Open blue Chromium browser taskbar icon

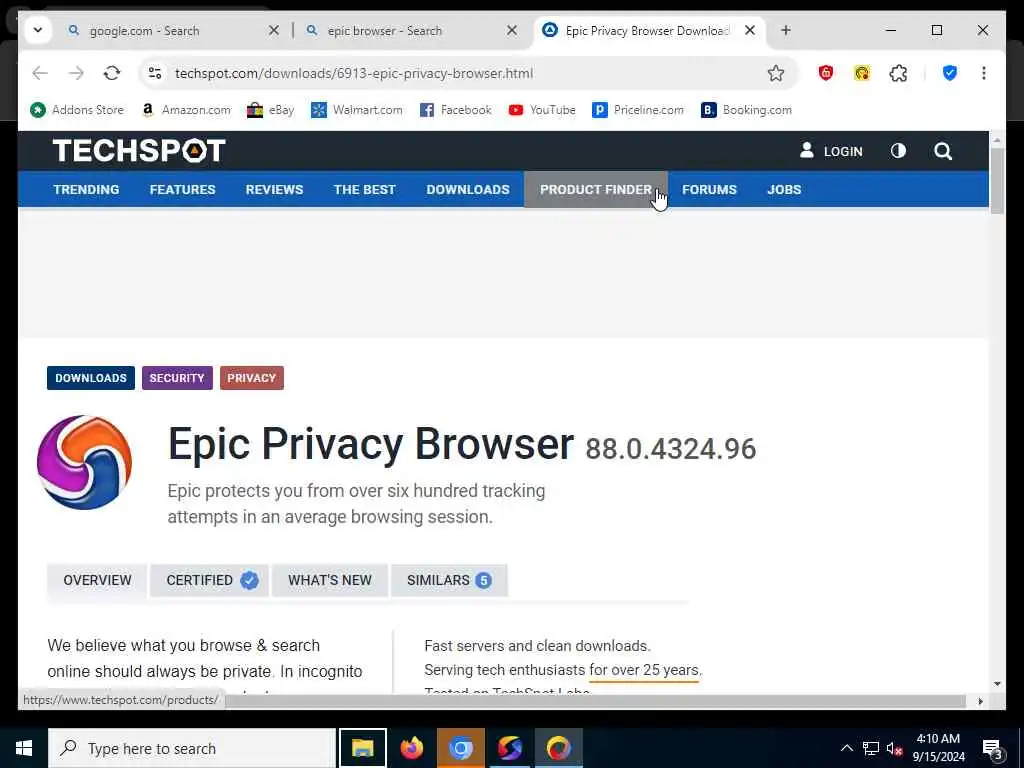tap(460, 748)
